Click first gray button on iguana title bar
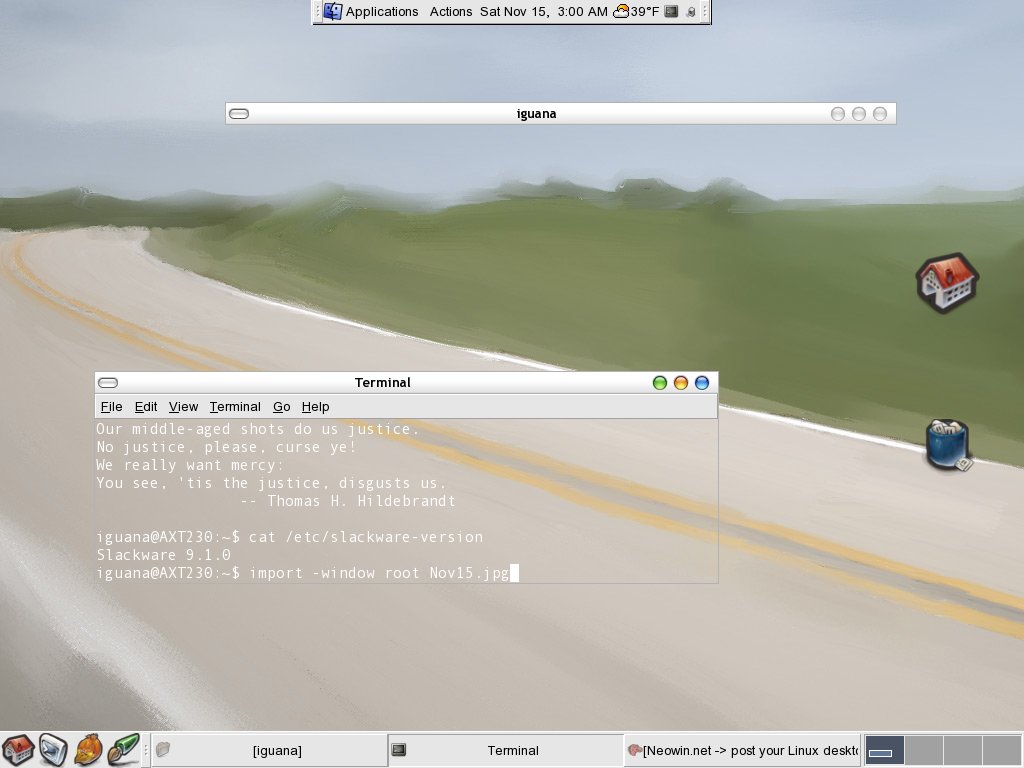The width and height of the screenshot is (1024, 768). pyautogui.click(x=838, y=114)
